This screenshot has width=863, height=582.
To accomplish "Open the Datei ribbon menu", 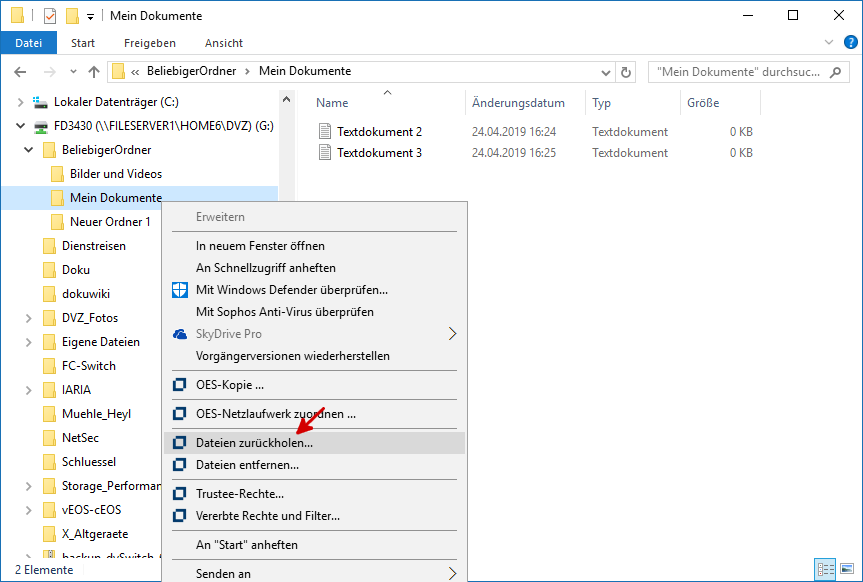I will coord(29,43).
